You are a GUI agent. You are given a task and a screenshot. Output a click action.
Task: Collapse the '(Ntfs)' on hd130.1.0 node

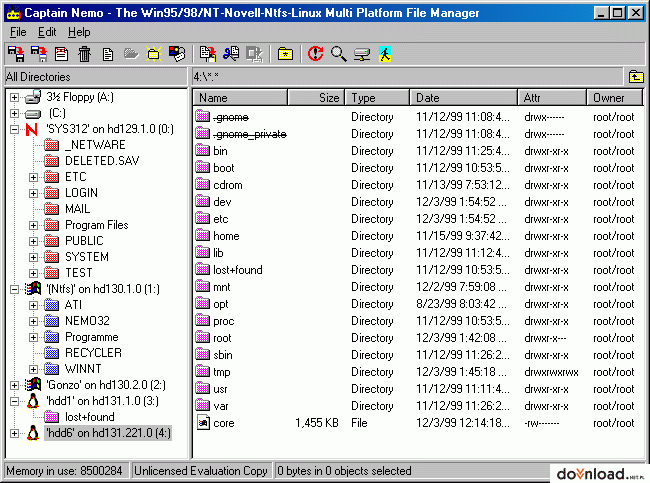[x=15, y=289]
